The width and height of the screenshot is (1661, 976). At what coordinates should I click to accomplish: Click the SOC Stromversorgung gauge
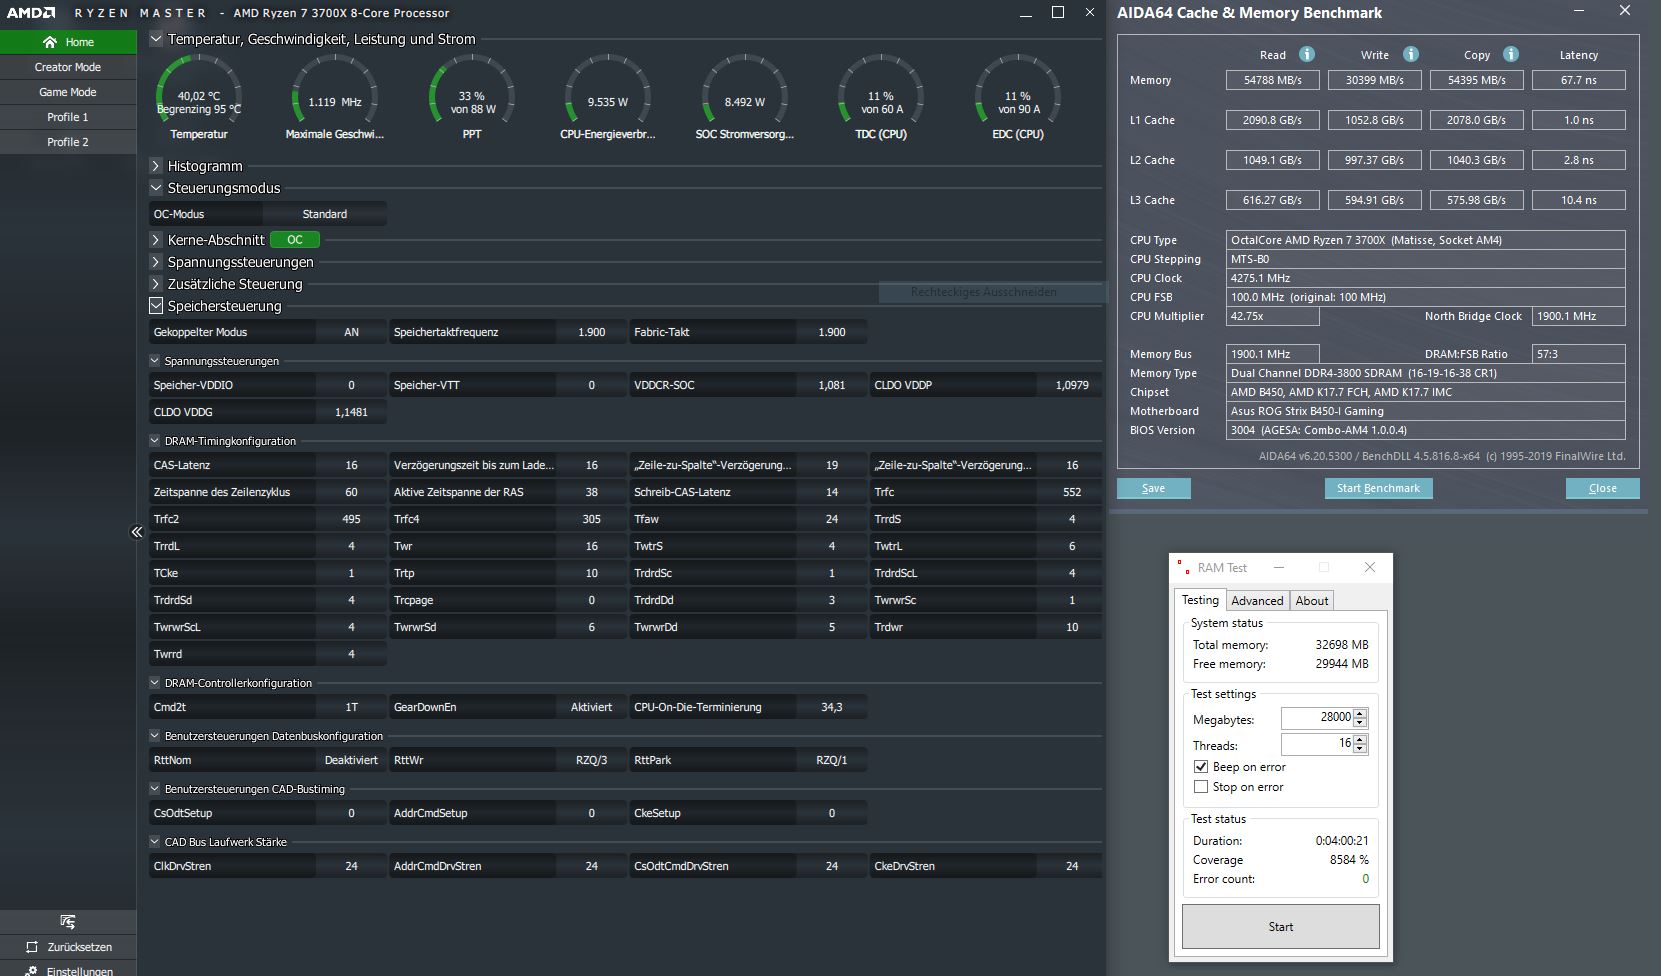tap(745, 97)
